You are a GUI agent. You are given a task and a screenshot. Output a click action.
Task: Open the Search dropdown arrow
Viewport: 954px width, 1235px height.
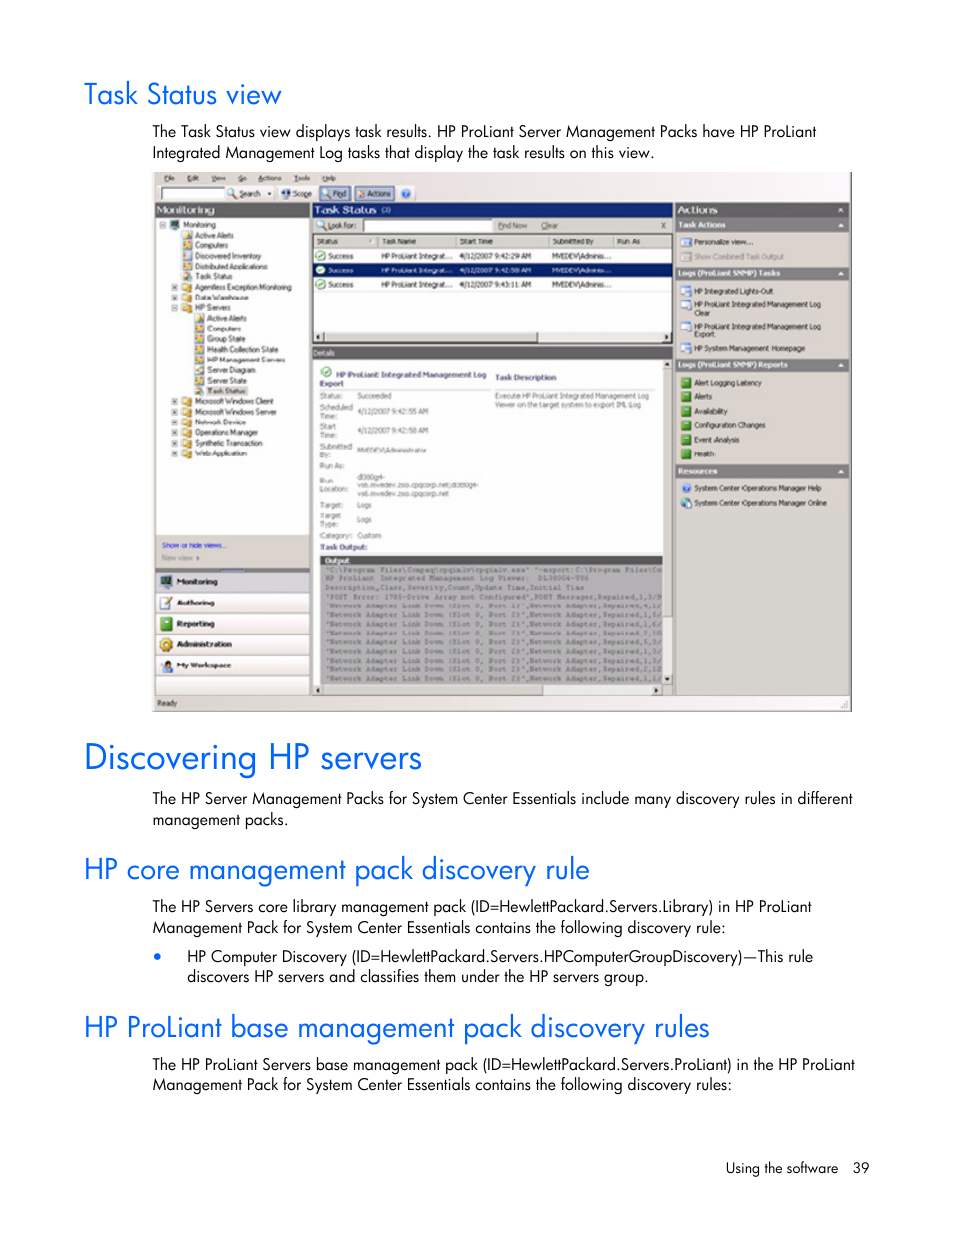coord(269,194)
